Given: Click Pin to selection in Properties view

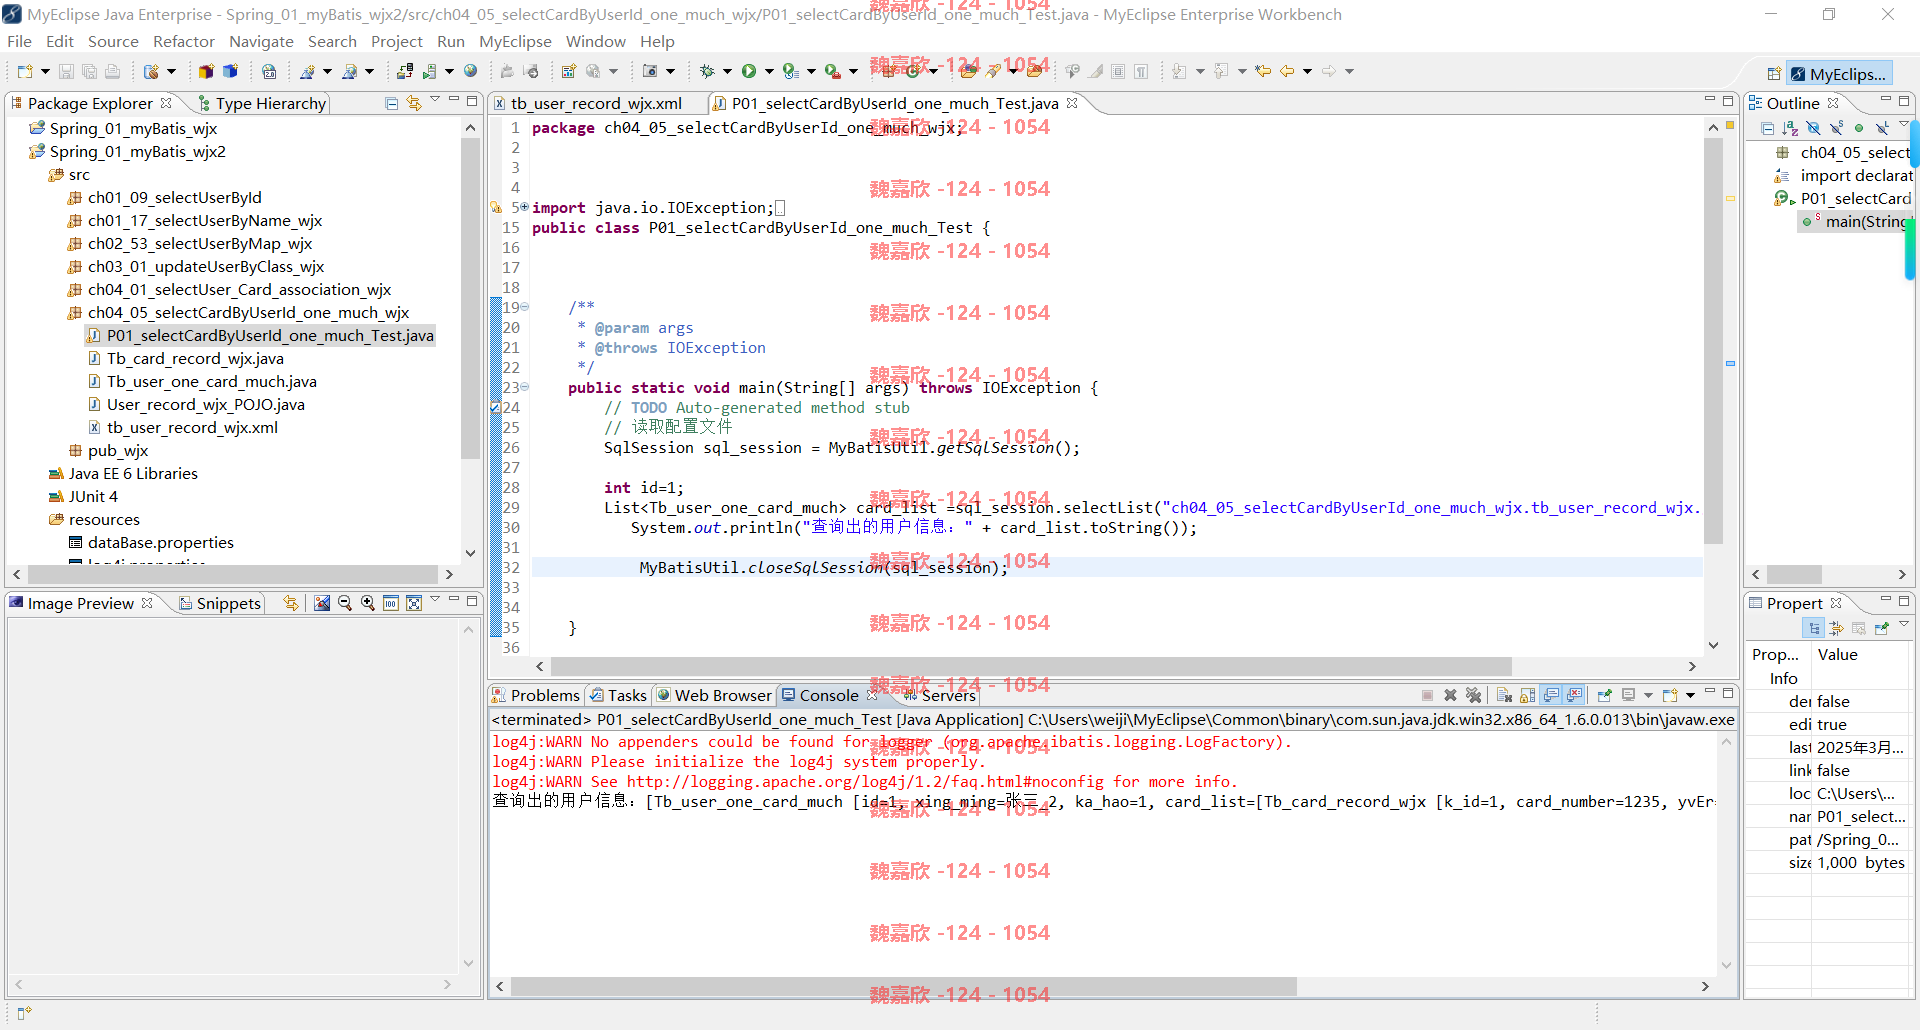Looking at the screenshot, I should pos(1881,628).
